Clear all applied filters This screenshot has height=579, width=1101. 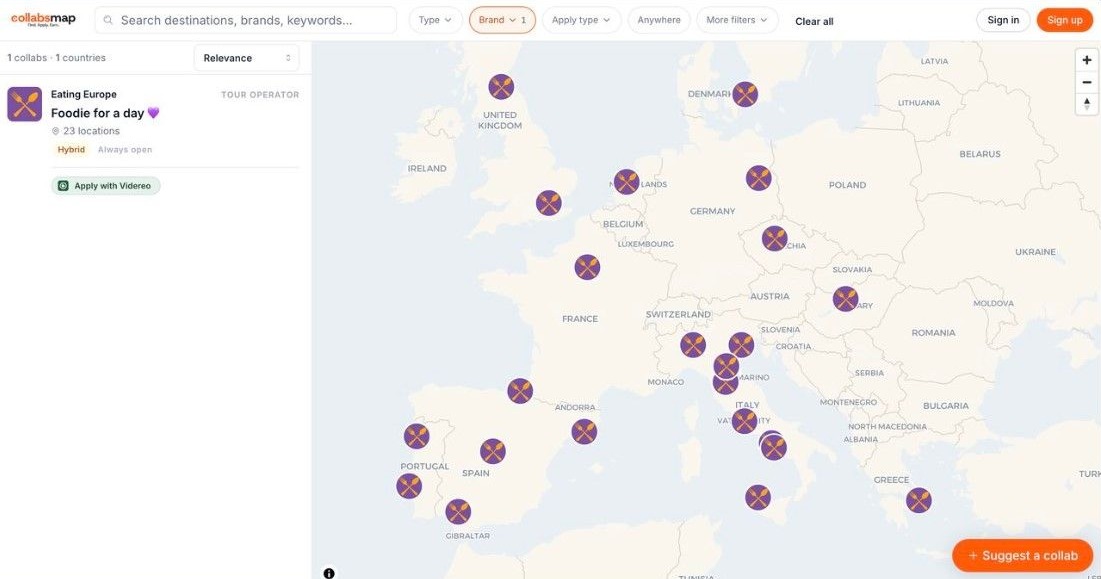814,21
